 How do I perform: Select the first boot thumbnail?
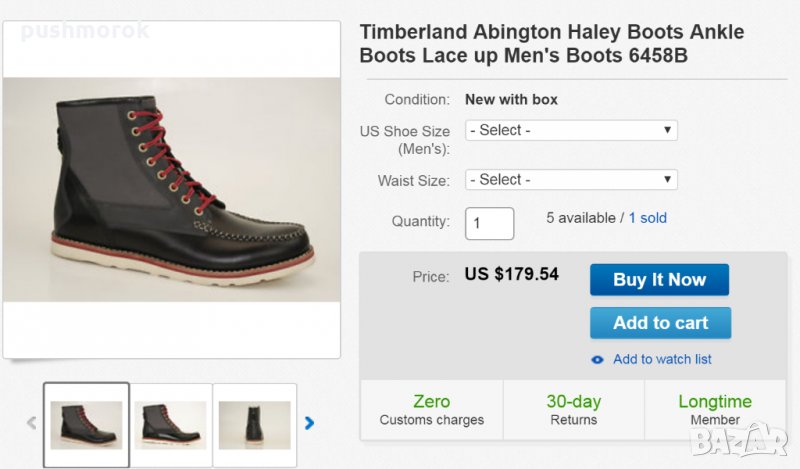[86, 424]
